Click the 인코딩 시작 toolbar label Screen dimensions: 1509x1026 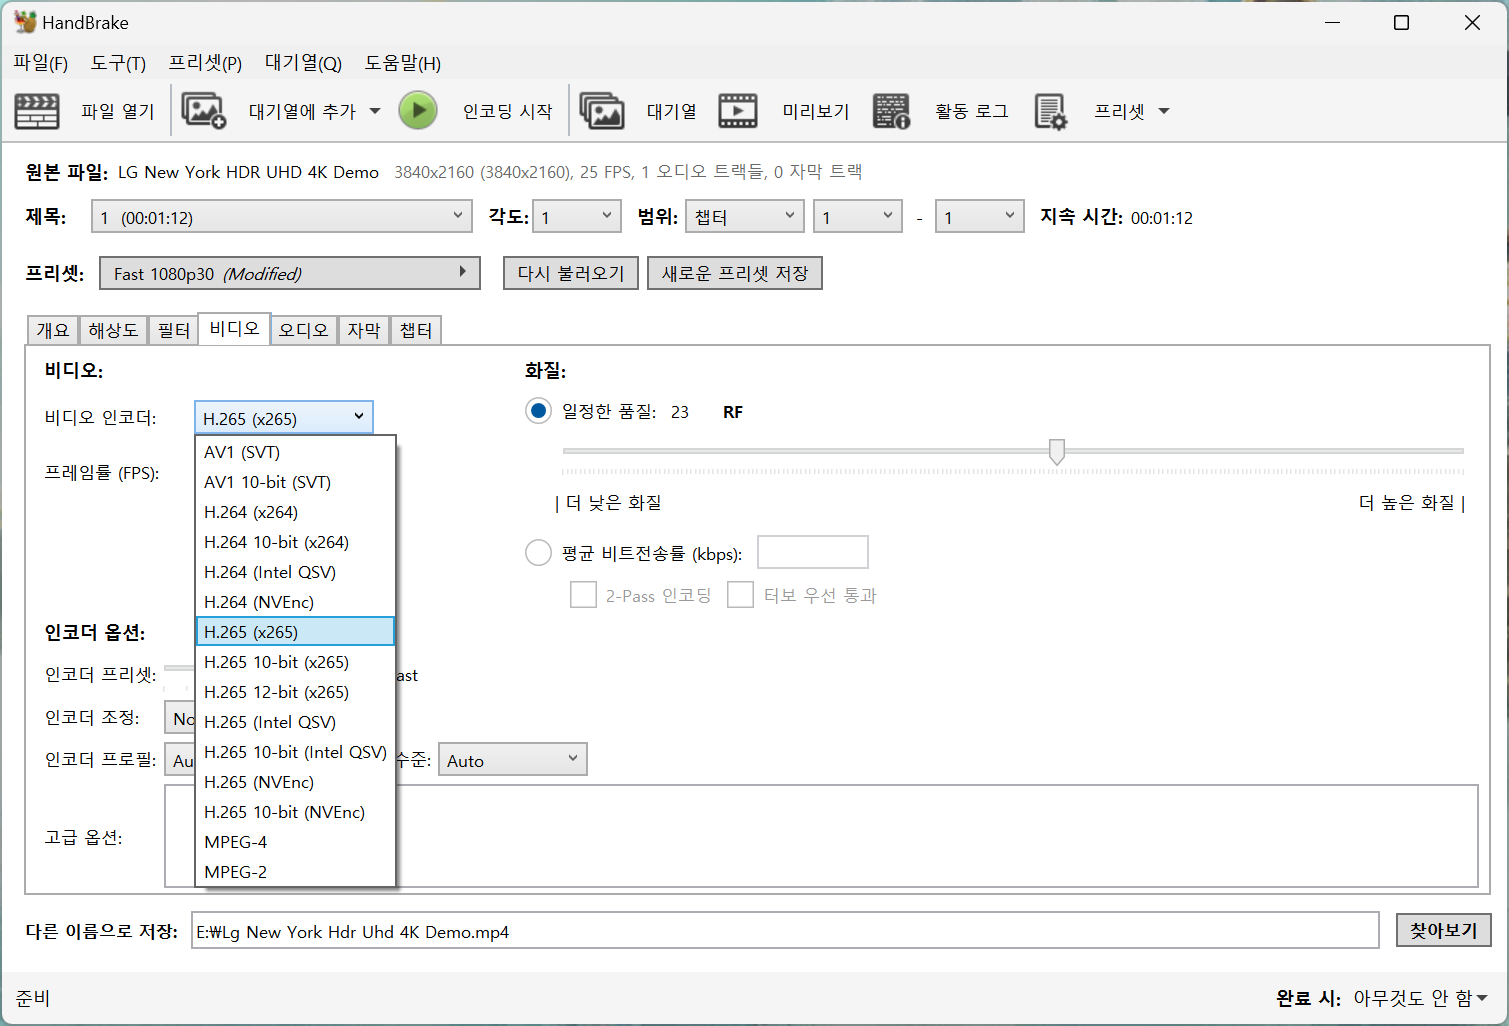click(x=507, y=111)
